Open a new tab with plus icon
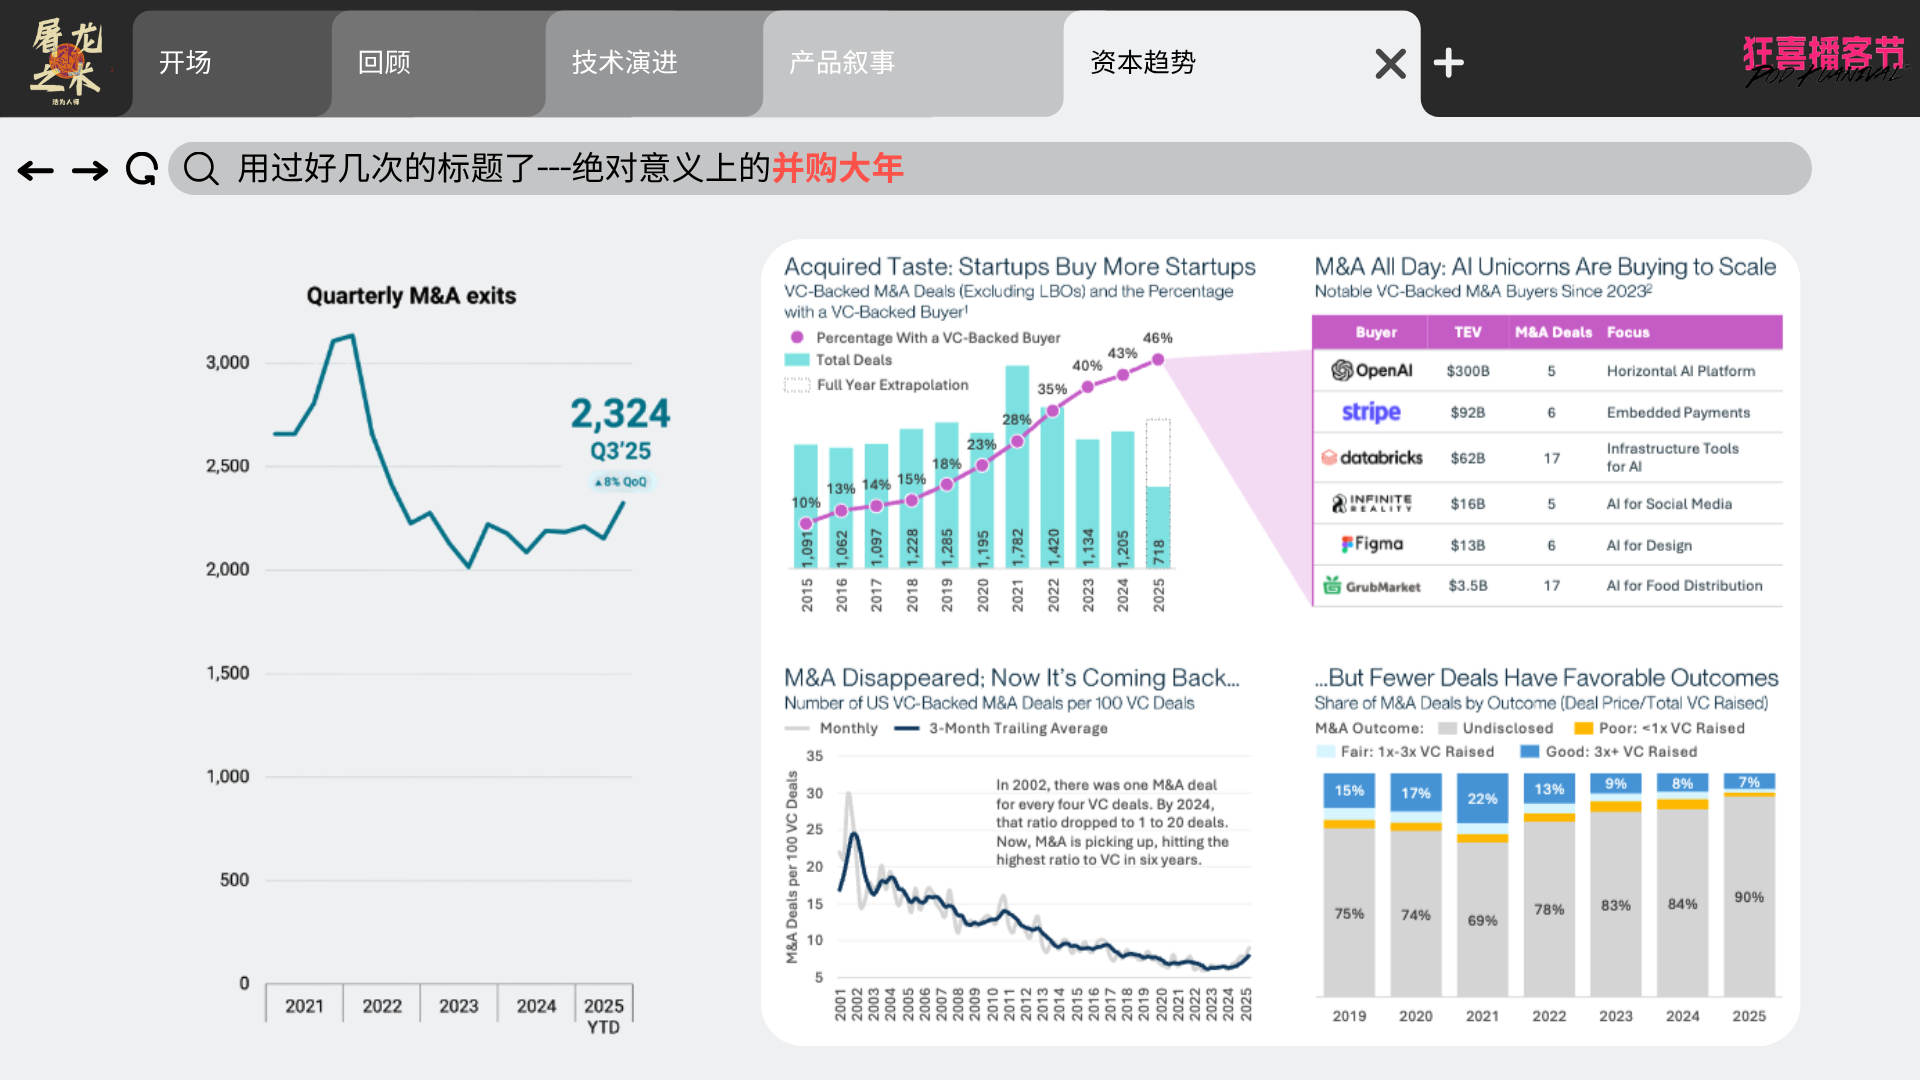This screenshot has width=1920, height=1080. (x=1448, y=63)
